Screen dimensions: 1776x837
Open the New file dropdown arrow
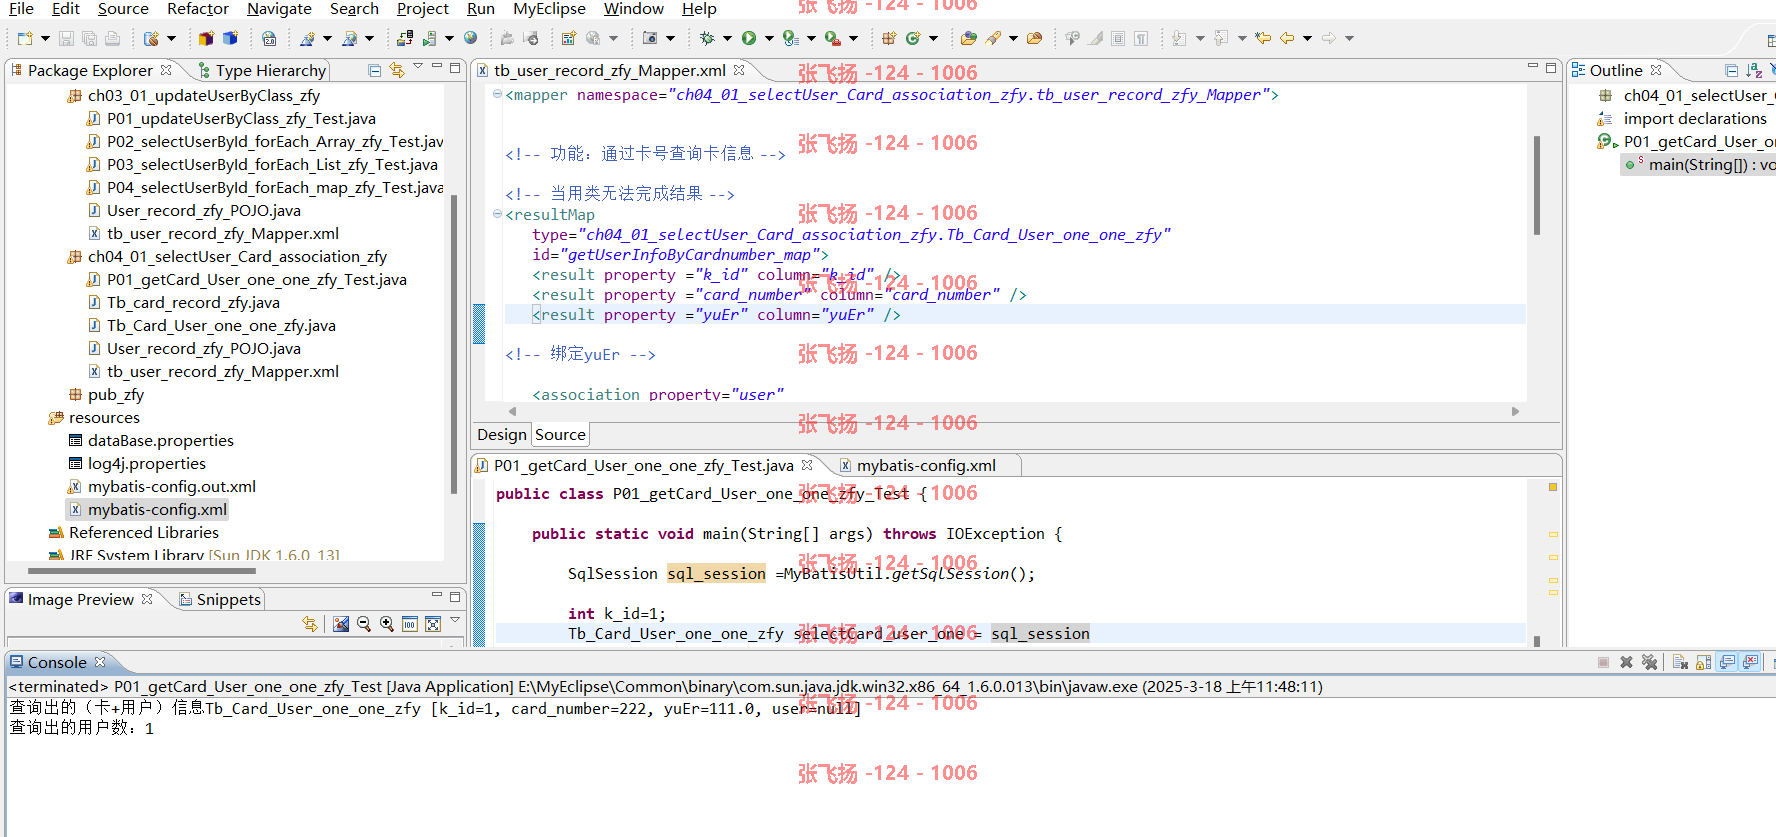[x=45, y=38]
